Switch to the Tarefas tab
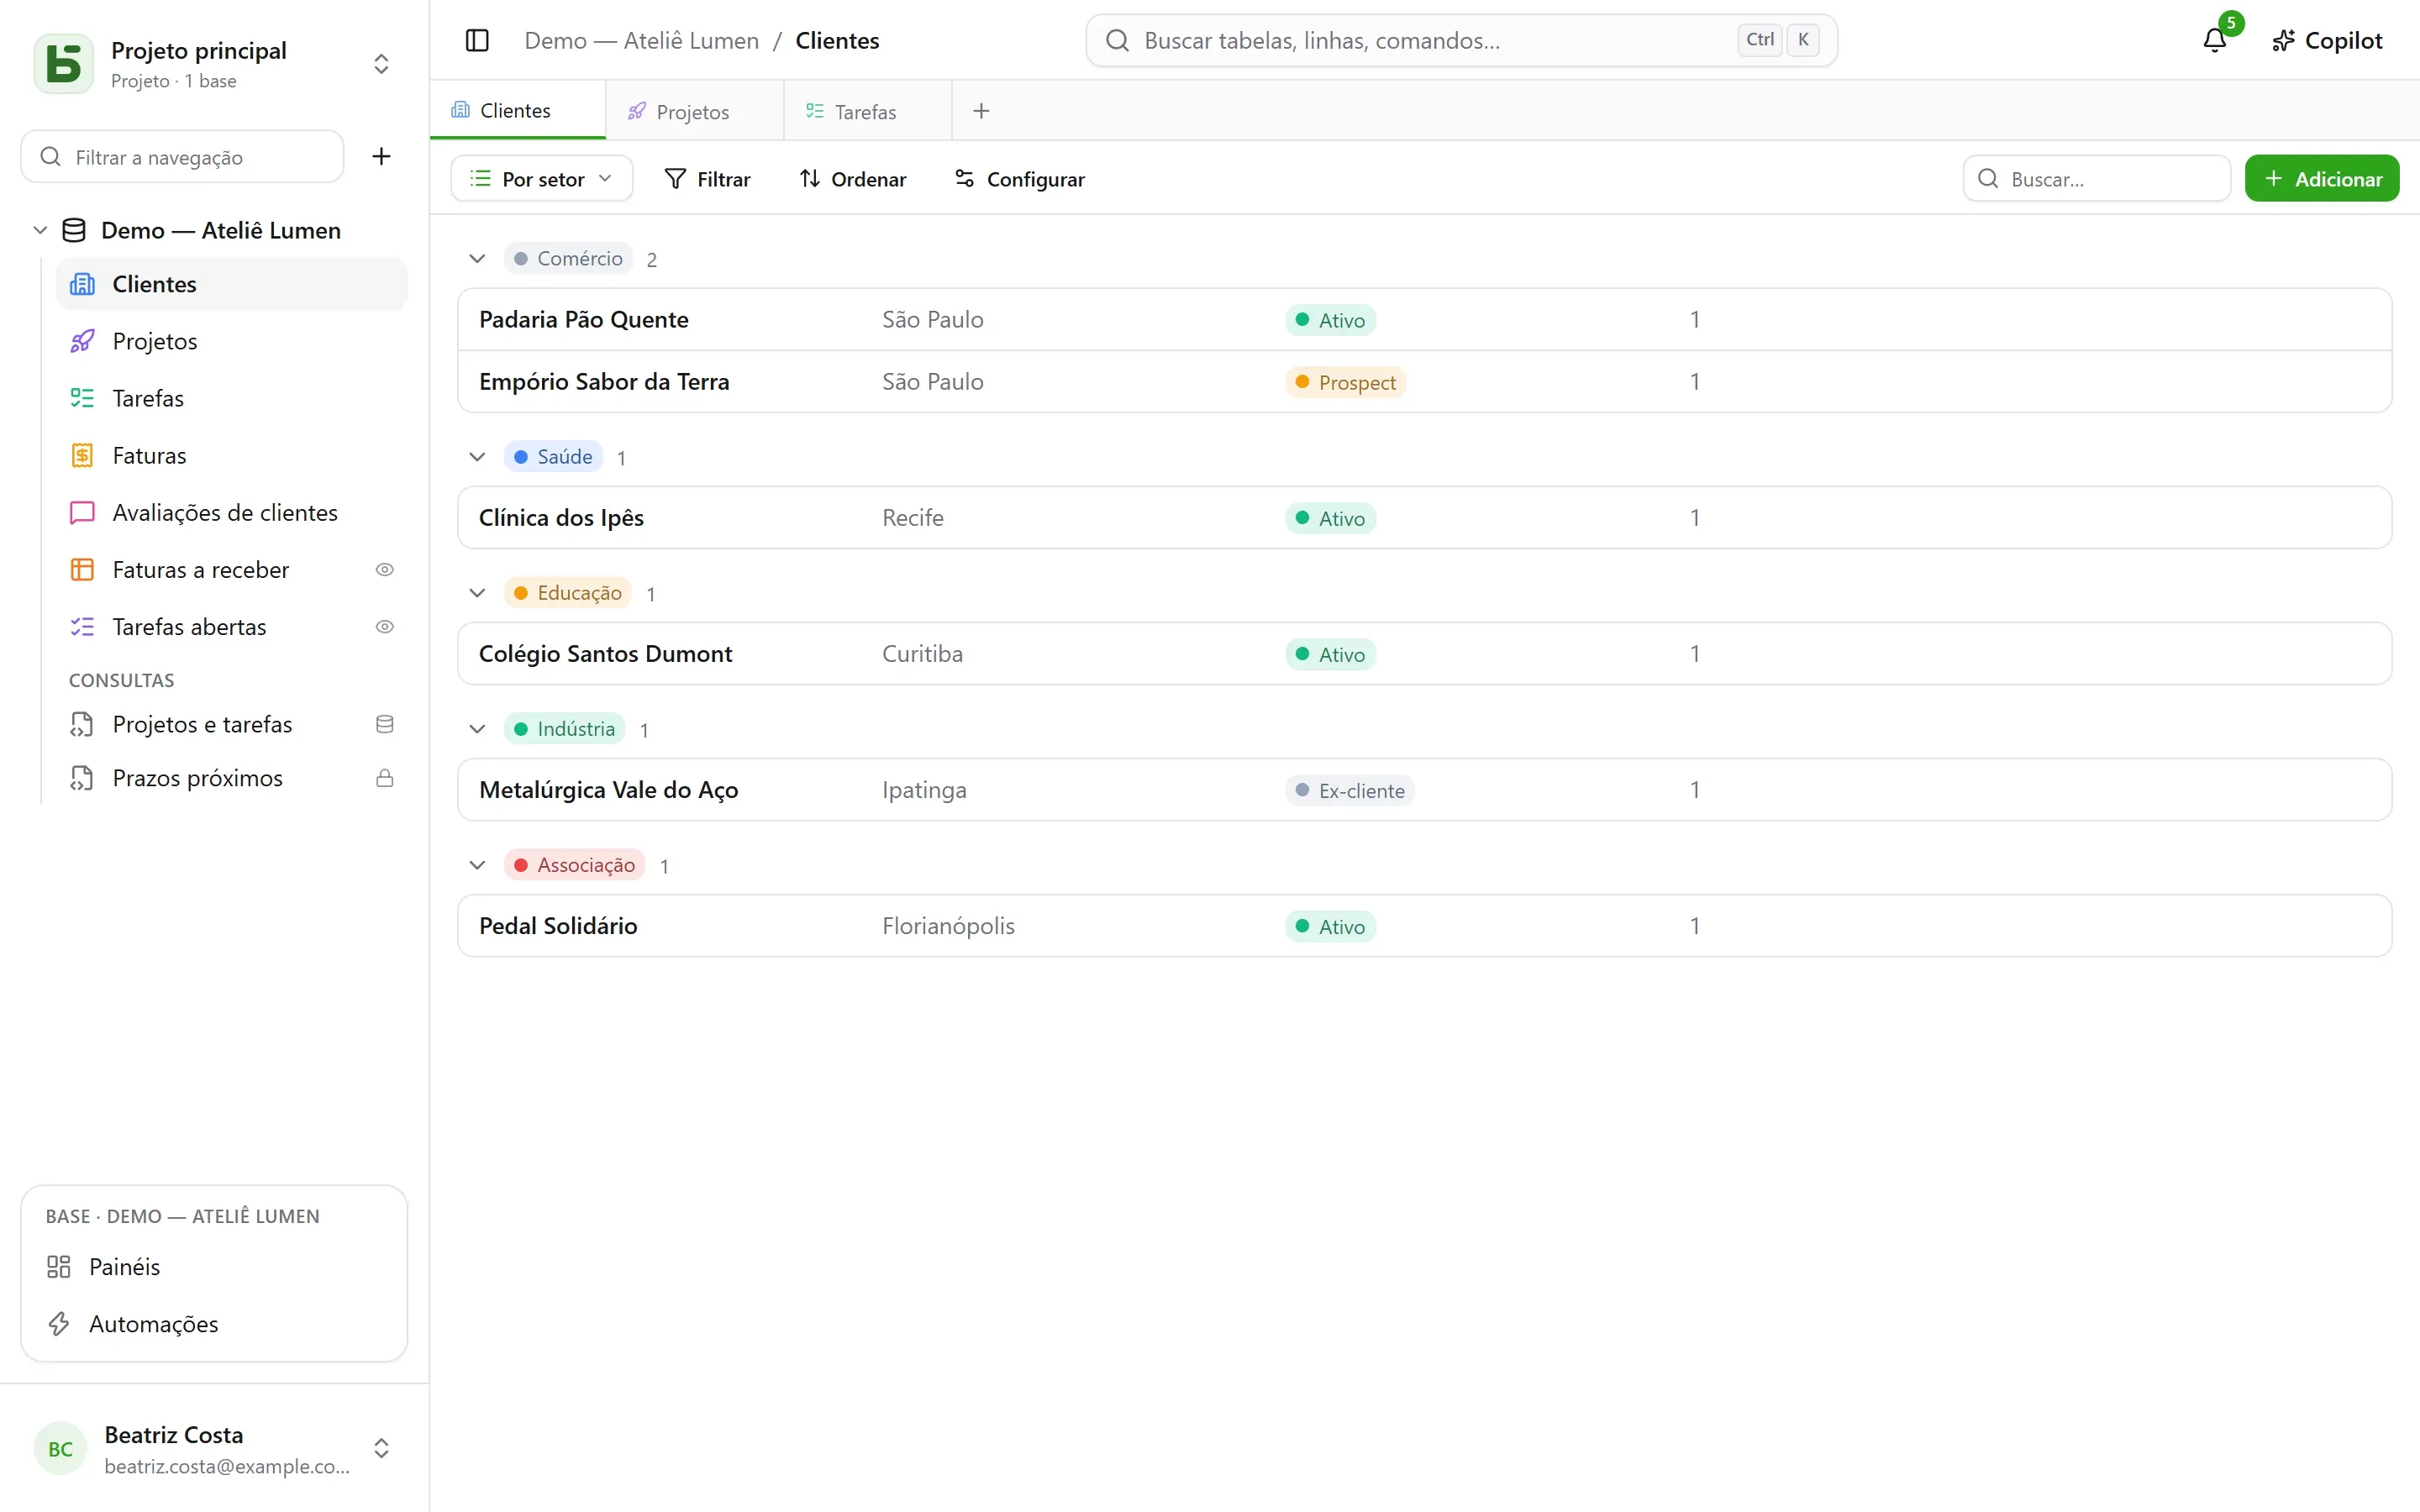Screen dimensions: 2420x1512 point(866,111)
